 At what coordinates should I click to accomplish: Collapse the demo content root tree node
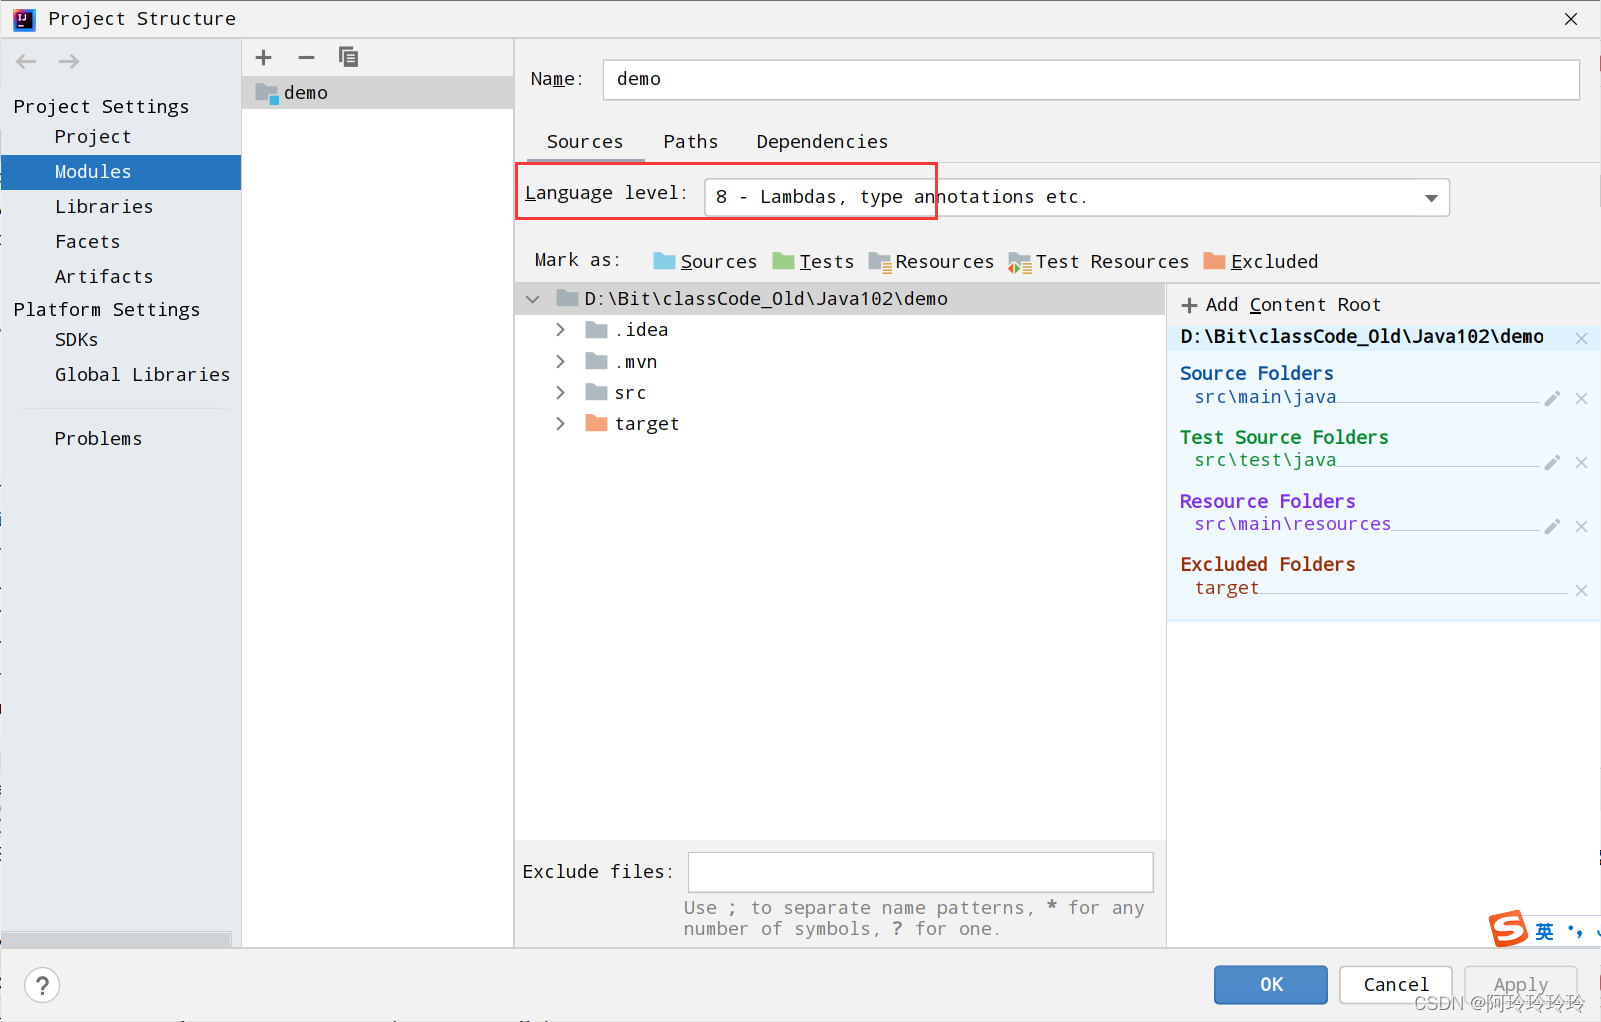(533, 299)
